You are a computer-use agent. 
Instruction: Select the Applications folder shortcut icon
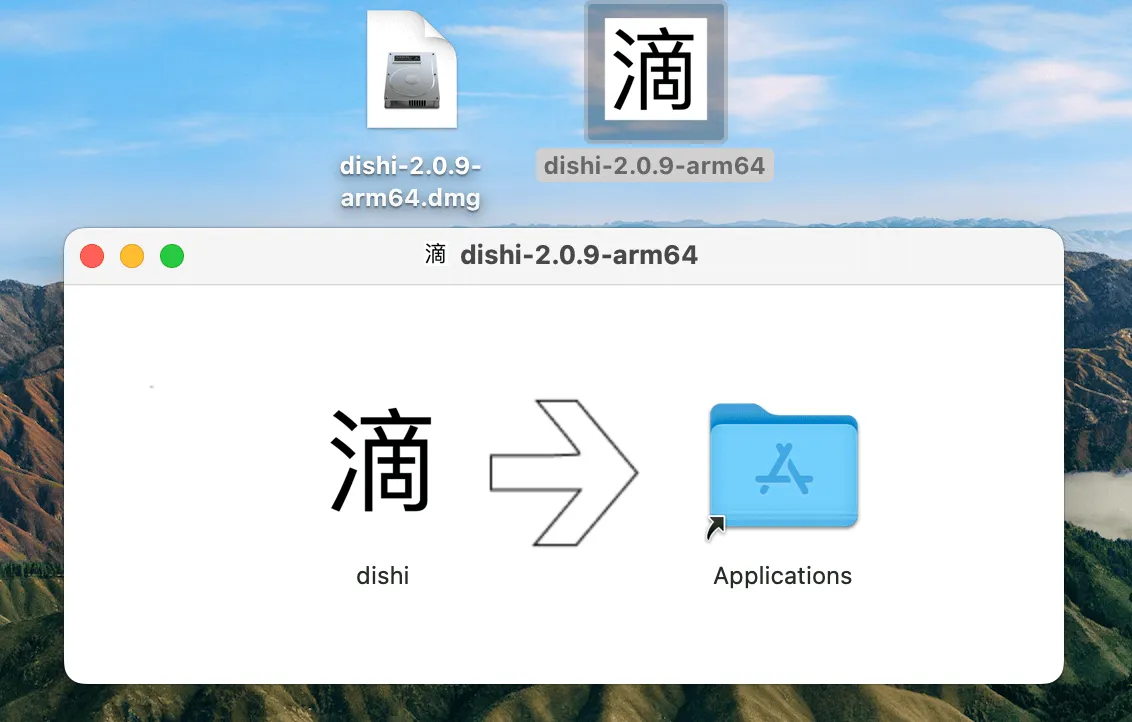[x=783, y=466]
